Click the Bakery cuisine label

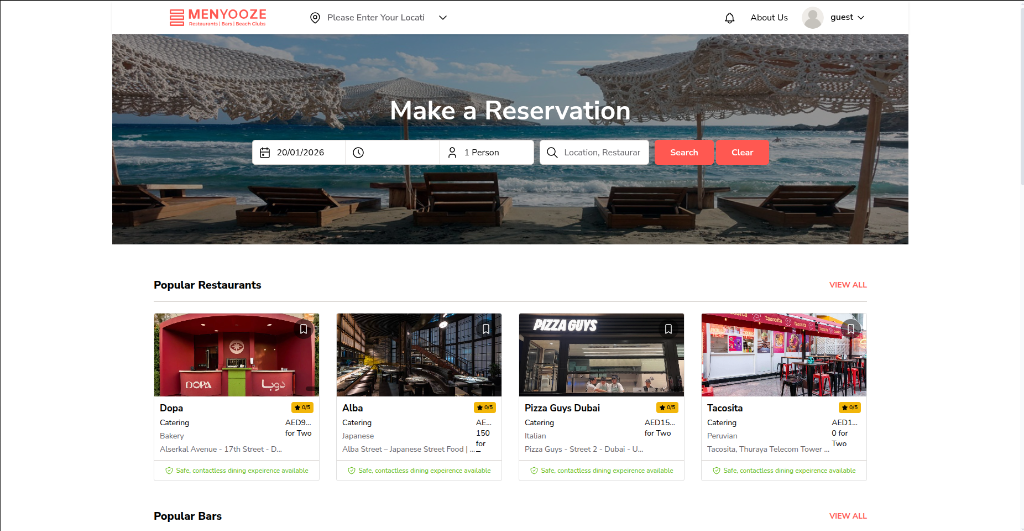(x=172, y=436)
